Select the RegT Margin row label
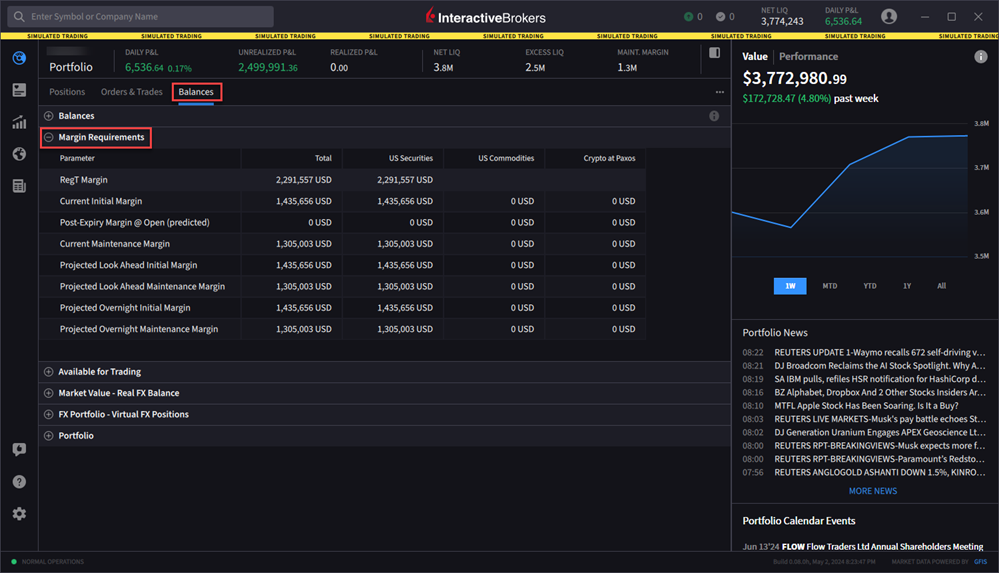 point(83,180)
